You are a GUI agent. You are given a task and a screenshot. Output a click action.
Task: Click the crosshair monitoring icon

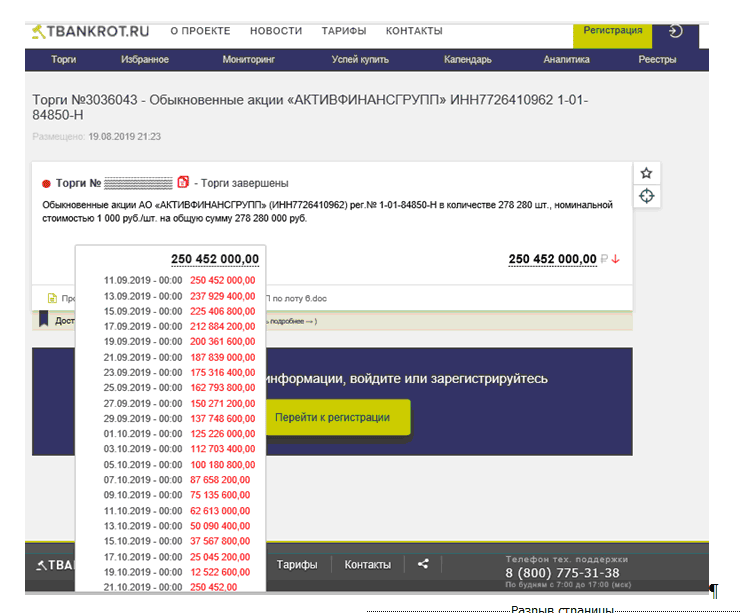tap(646, 196)
